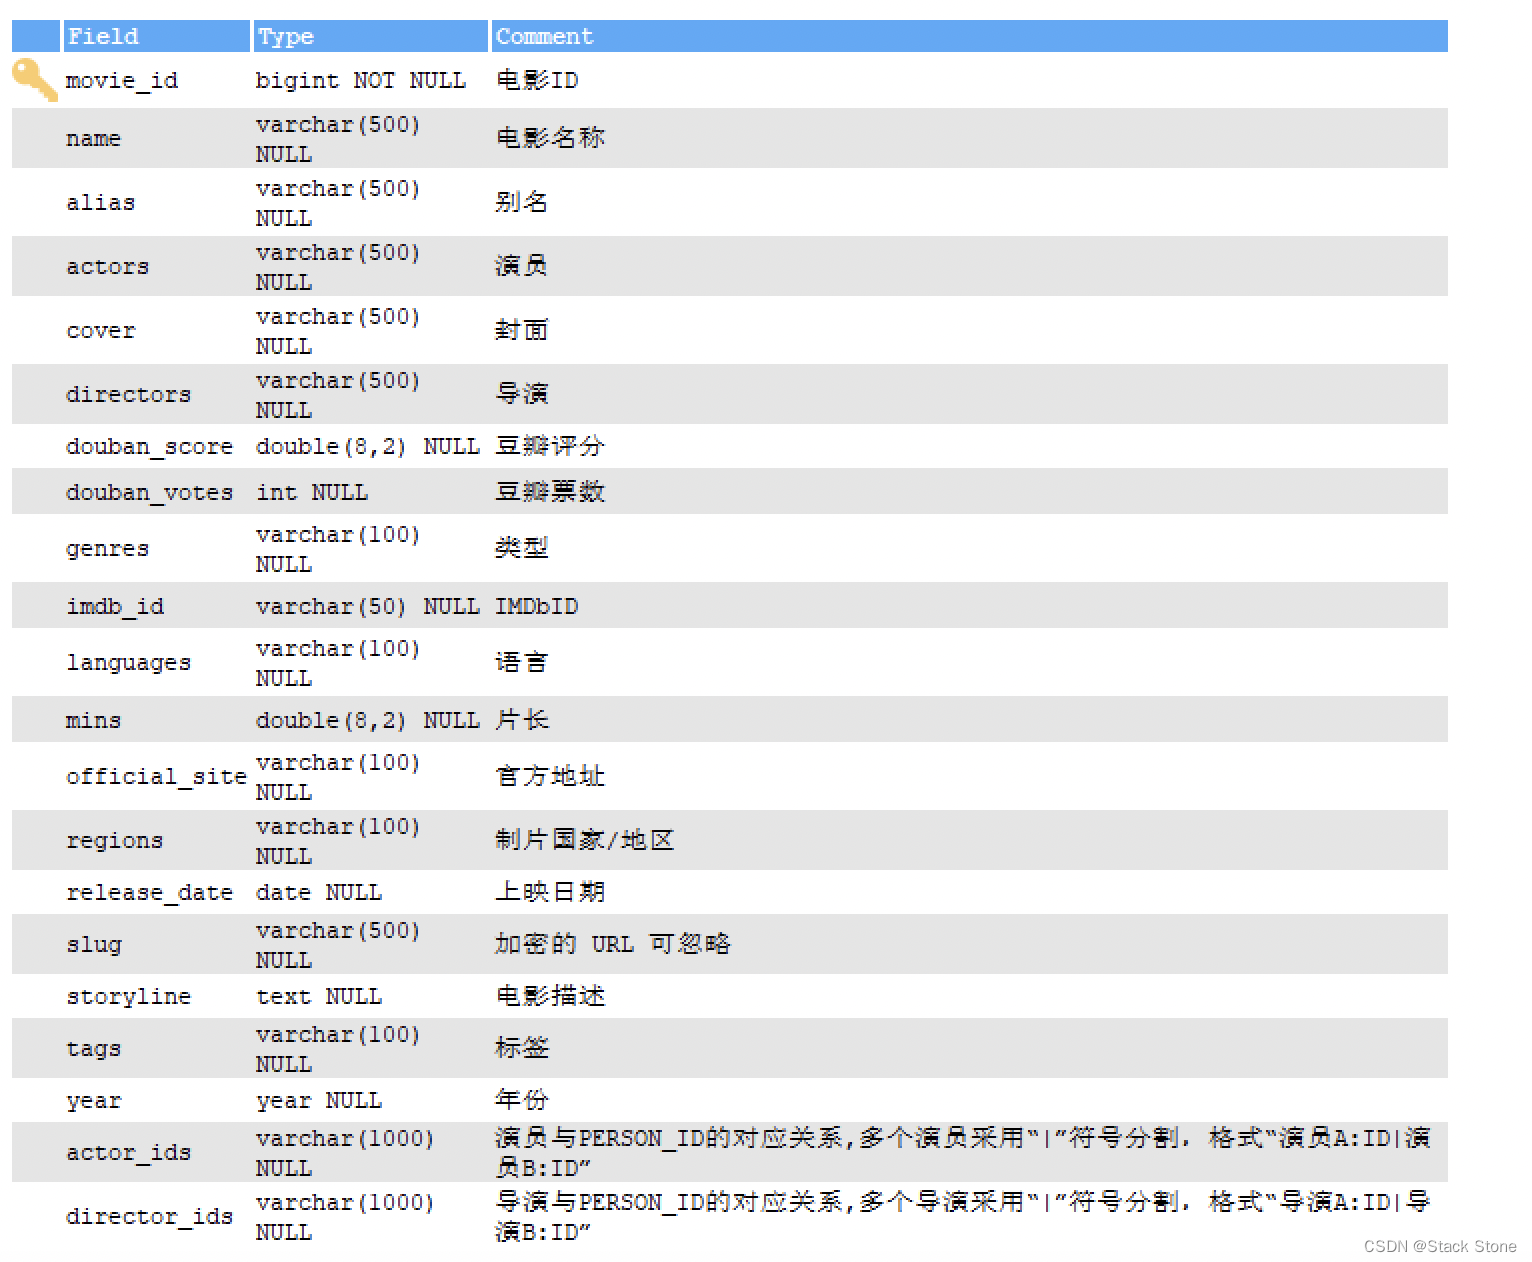The image size is (1532, 1262).
Task: Click the douban_score field cell
Action: [149, 447]
